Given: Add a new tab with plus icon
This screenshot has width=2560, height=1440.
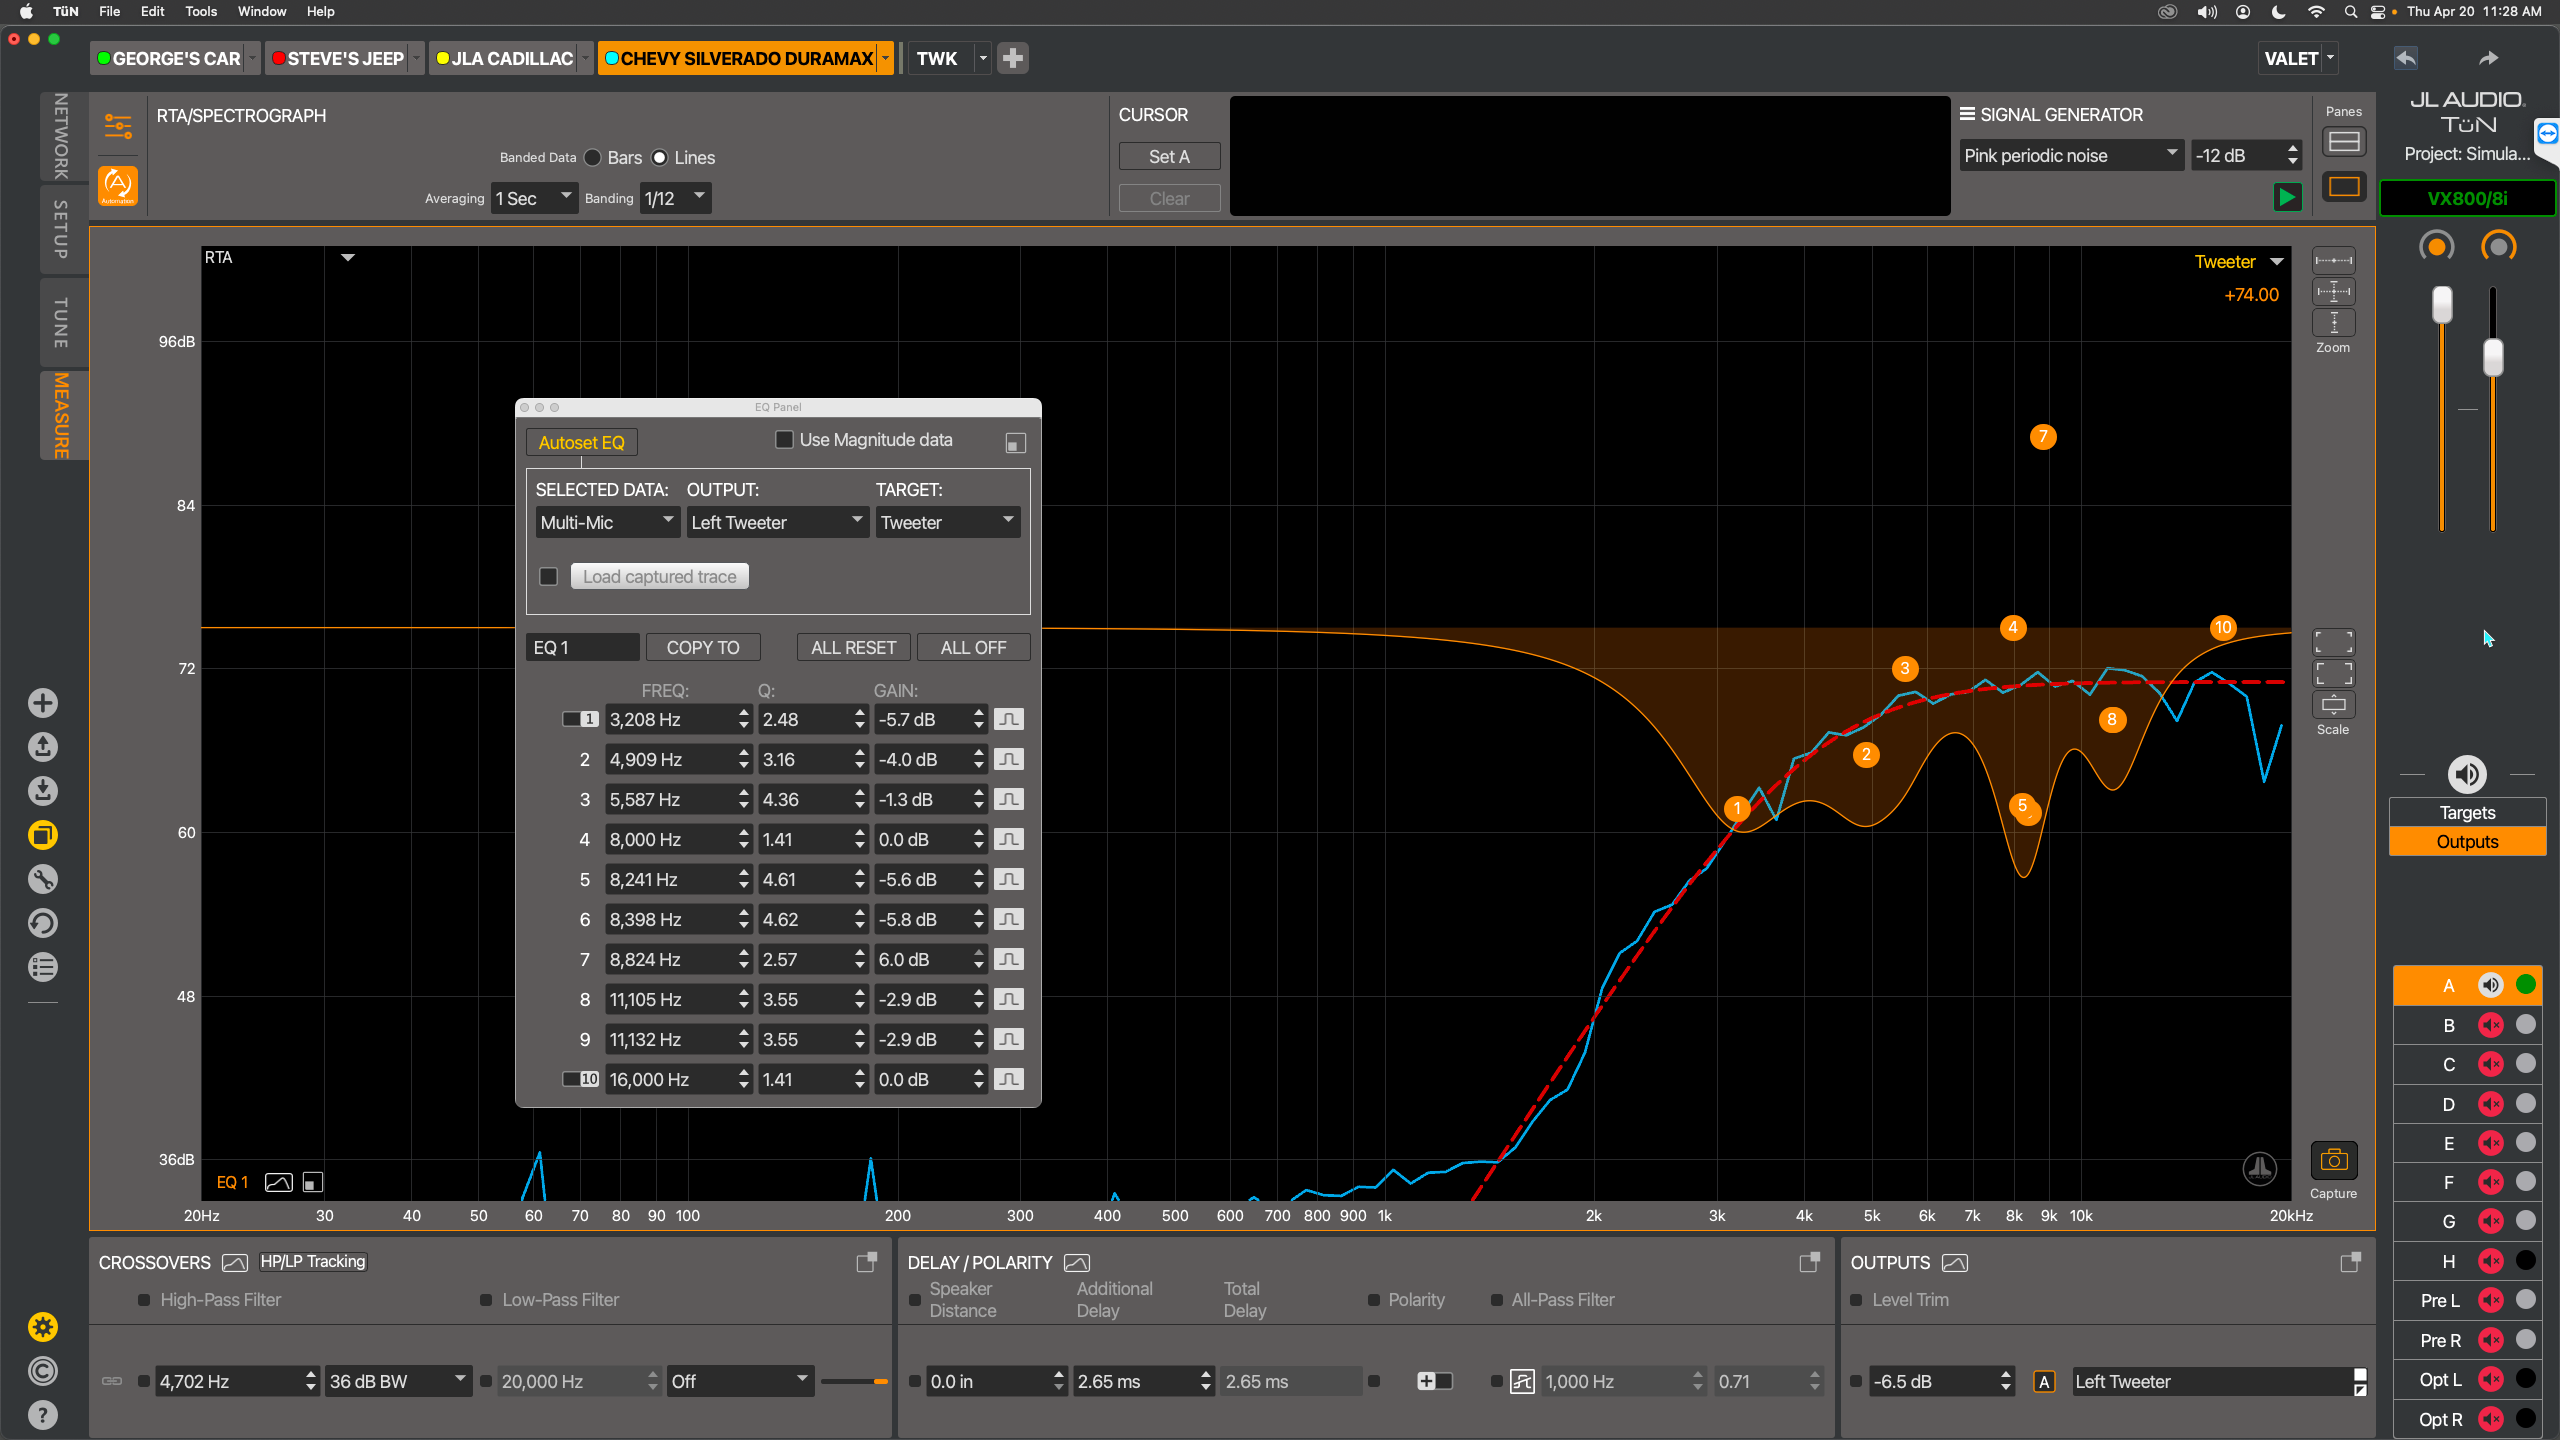Looking at the screenshot, I should tap(1013, 58).
